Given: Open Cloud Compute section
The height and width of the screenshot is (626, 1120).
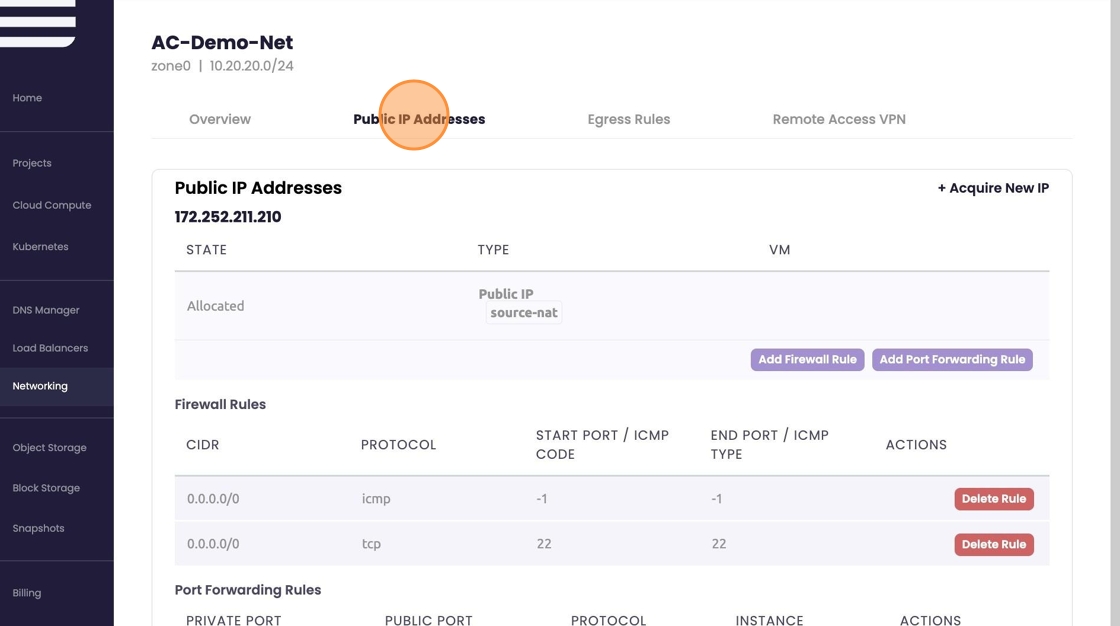Looking at the screenshot, I should pos(52,205).
